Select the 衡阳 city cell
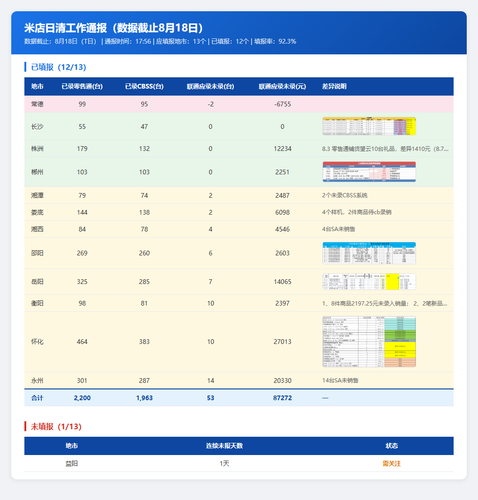The image size is (478, 500). tap(37, 303)
